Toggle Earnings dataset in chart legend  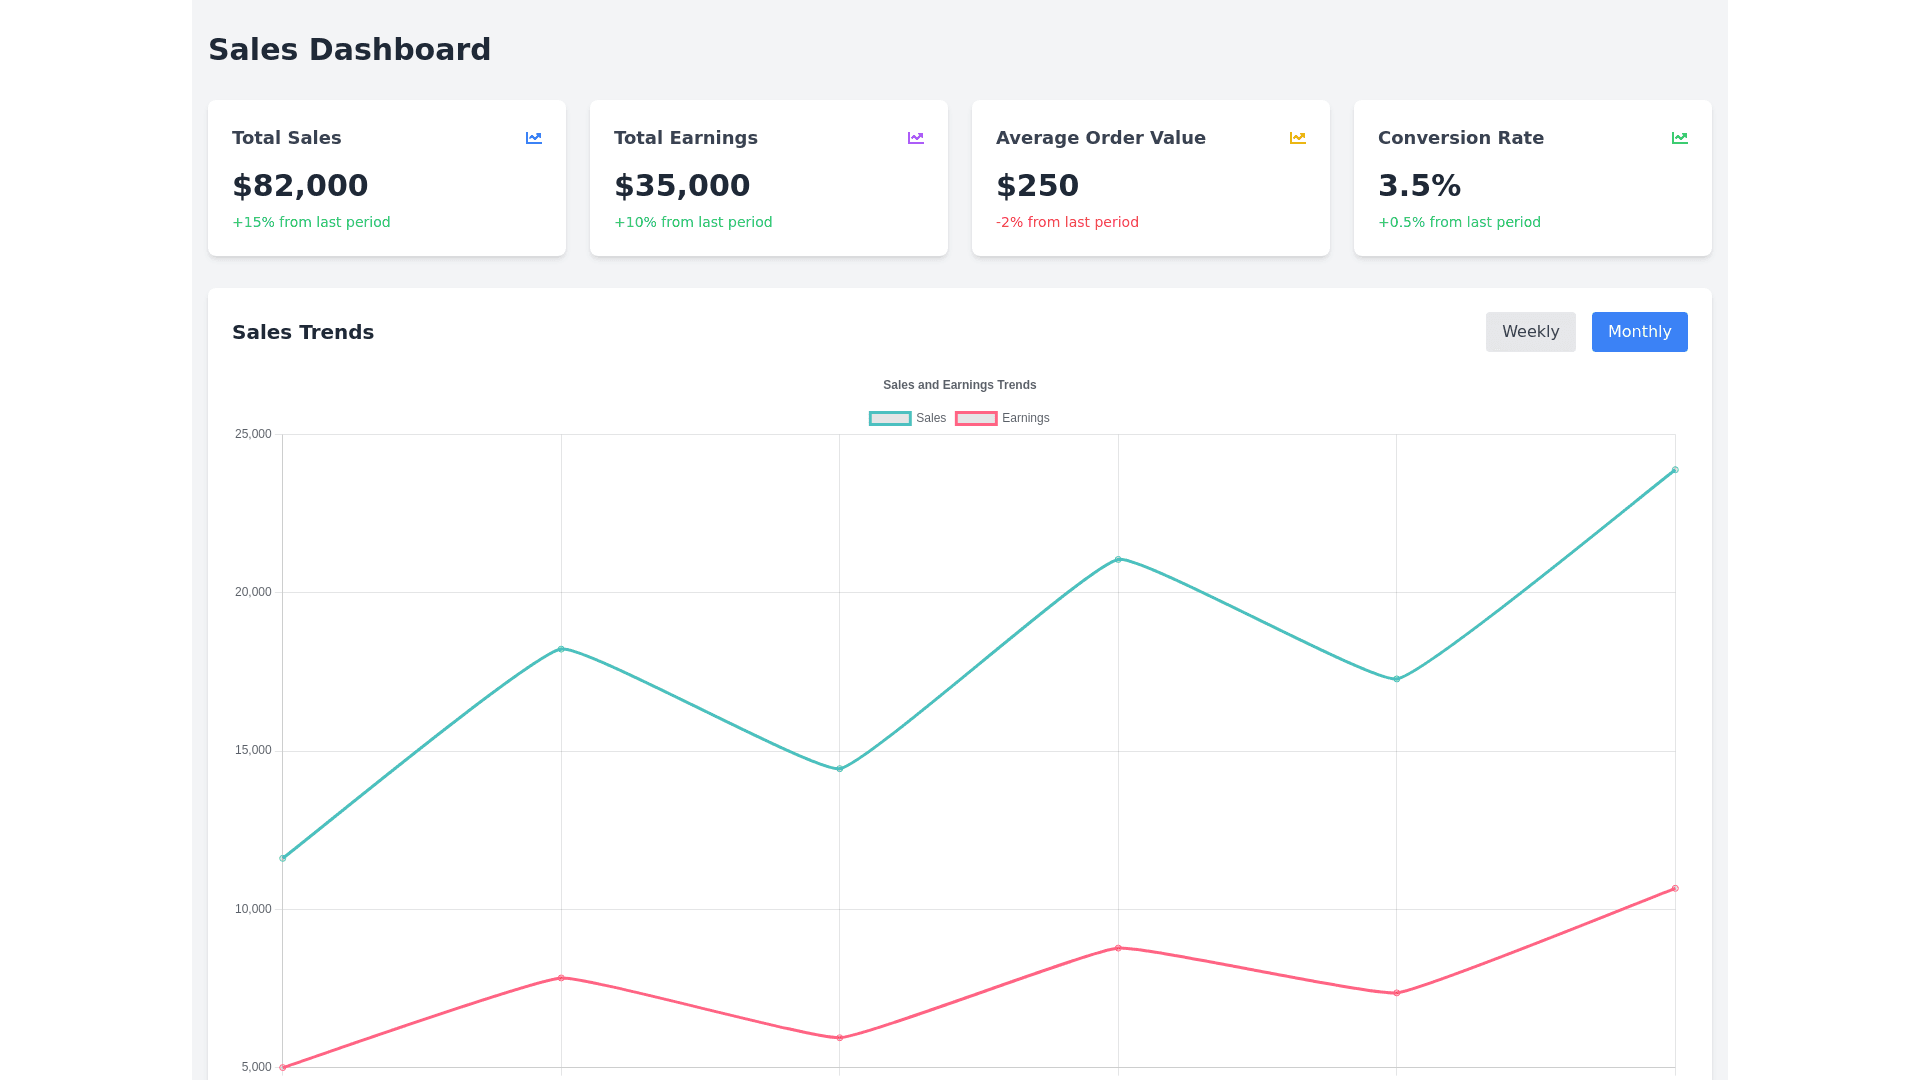coord(1025,418)
